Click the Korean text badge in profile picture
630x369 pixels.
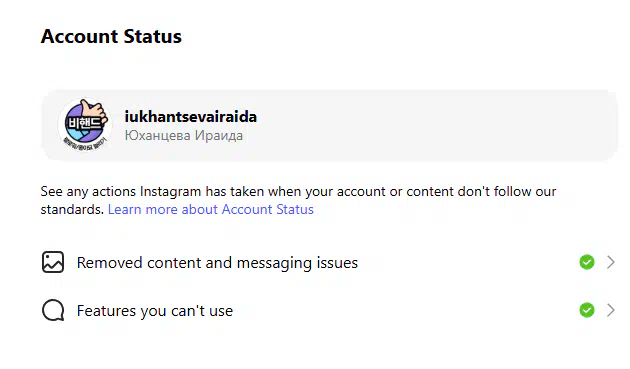click(83, 124)
